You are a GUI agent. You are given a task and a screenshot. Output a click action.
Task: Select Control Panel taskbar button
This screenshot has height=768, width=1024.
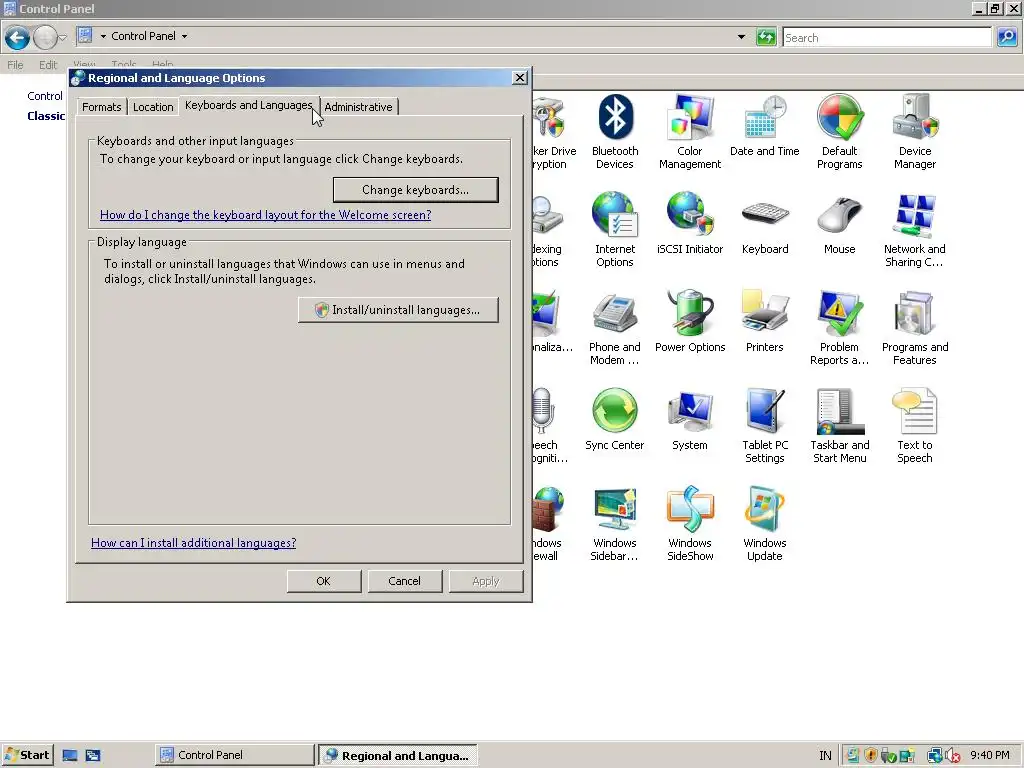pyautogui.click(x=235, y=755)
